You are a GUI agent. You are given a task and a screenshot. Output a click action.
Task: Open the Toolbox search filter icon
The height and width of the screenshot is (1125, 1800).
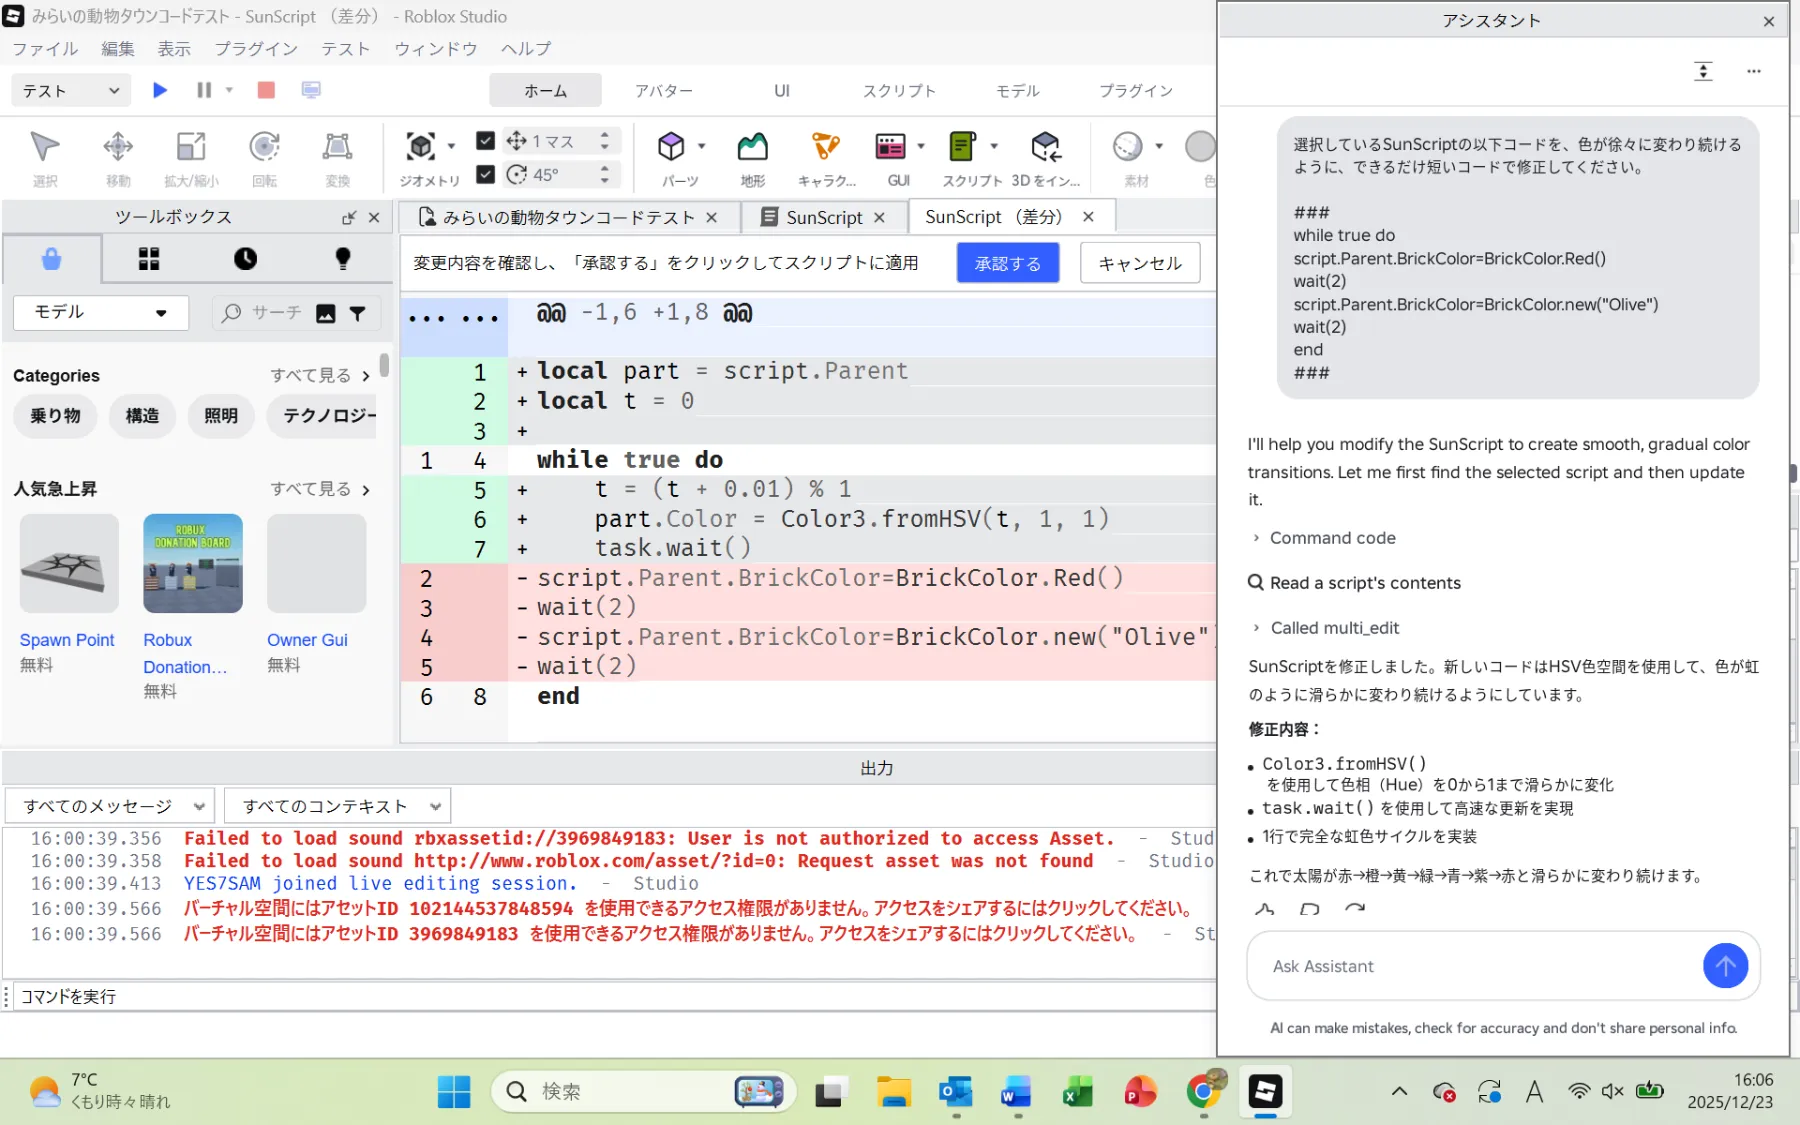pyautogui.click(x=357, y=313)
